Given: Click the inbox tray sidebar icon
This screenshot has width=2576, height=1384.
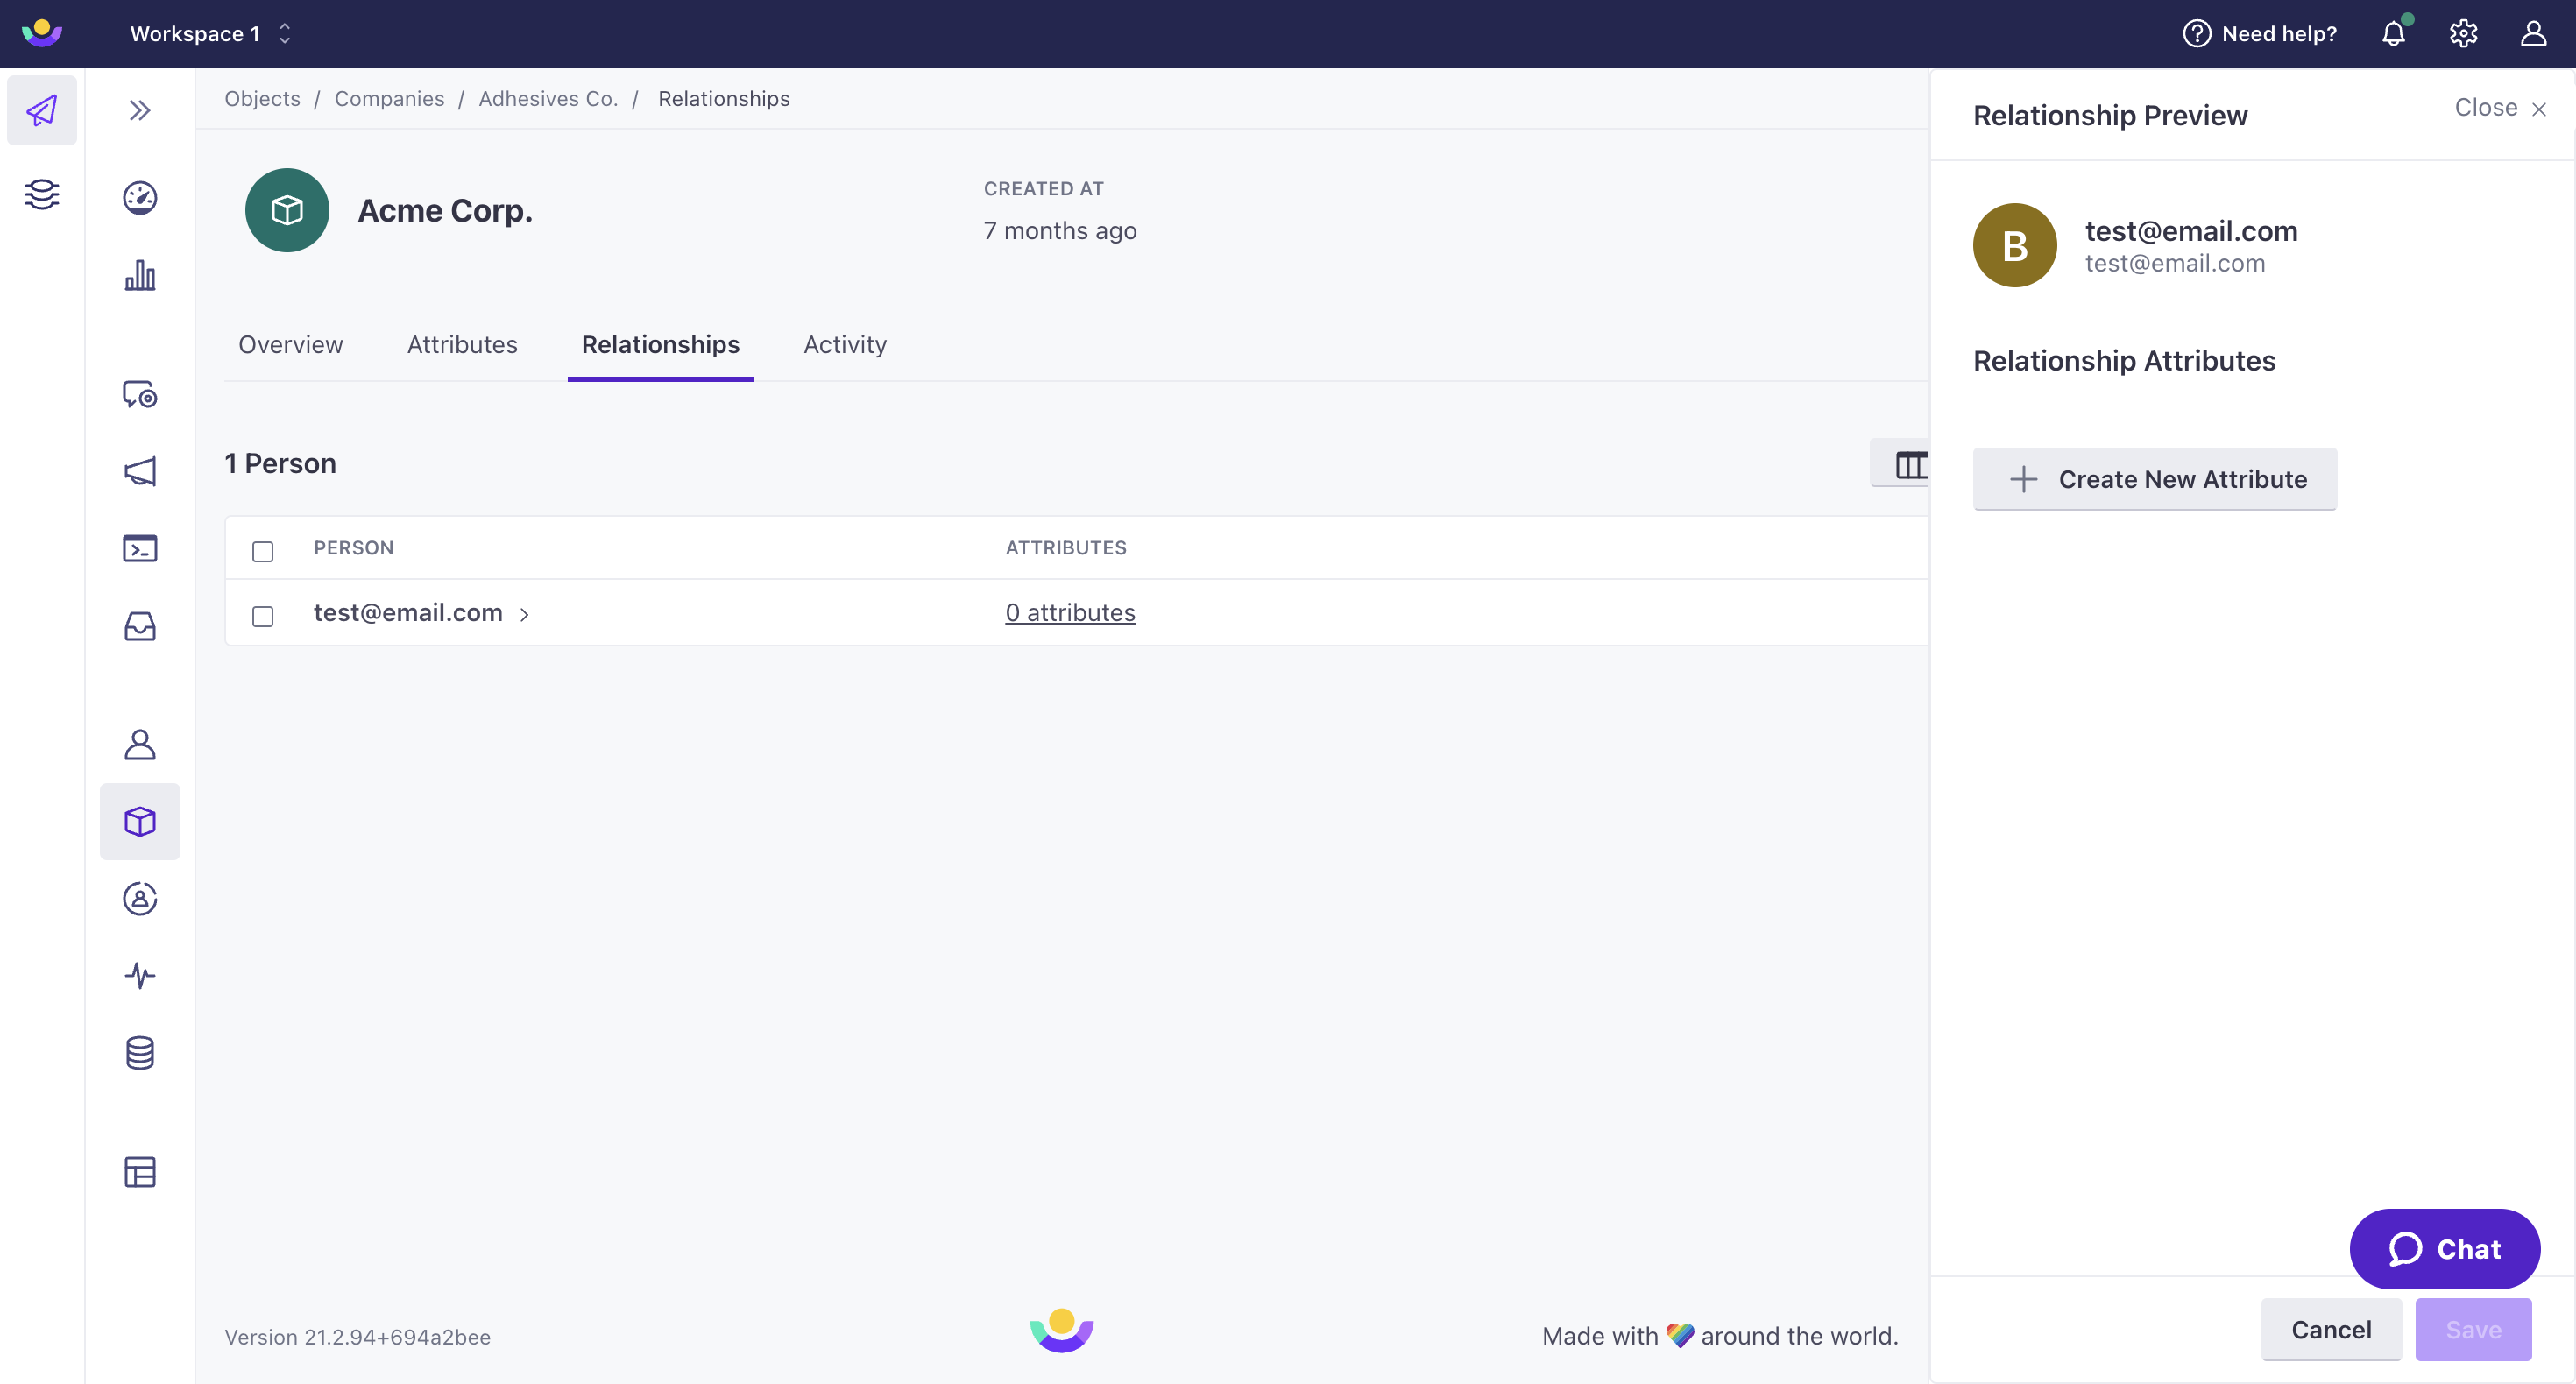Looking at the screenshot, I should click(x=140, y=626).
